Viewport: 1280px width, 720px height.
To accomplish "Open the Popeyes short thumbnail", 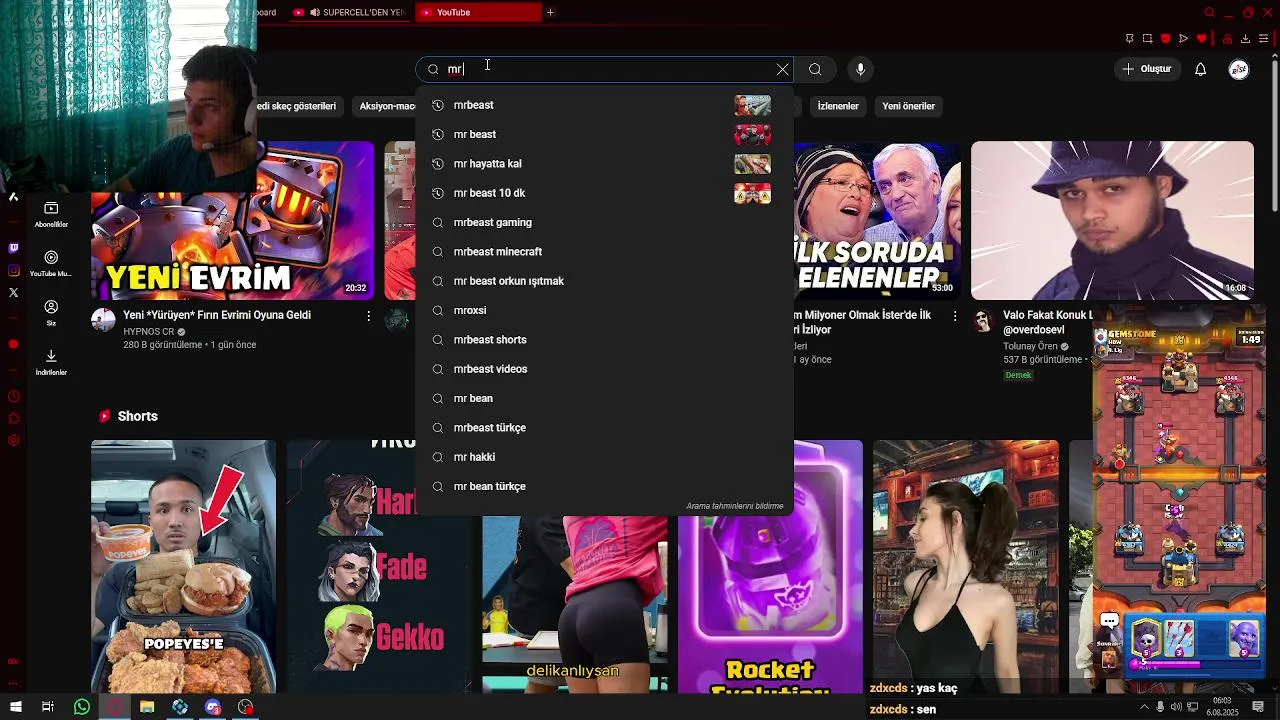I will pyautogui.click(x=183, y=566).
